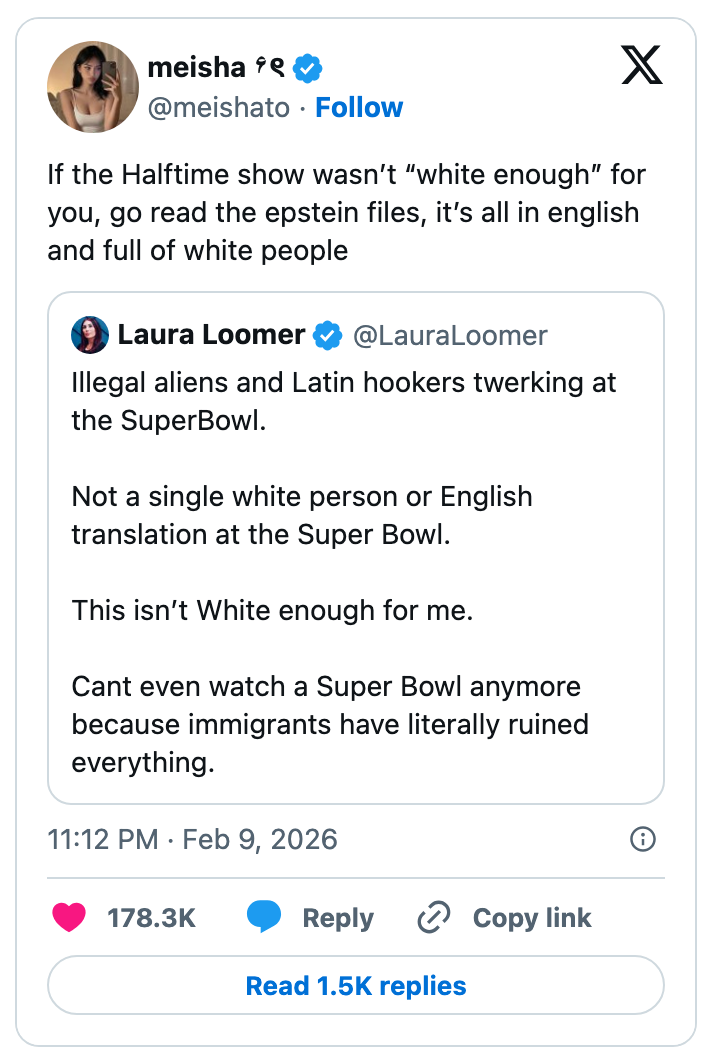Open the tweet info icon
Screen dimensions: 720x1062
click(643, 838)
